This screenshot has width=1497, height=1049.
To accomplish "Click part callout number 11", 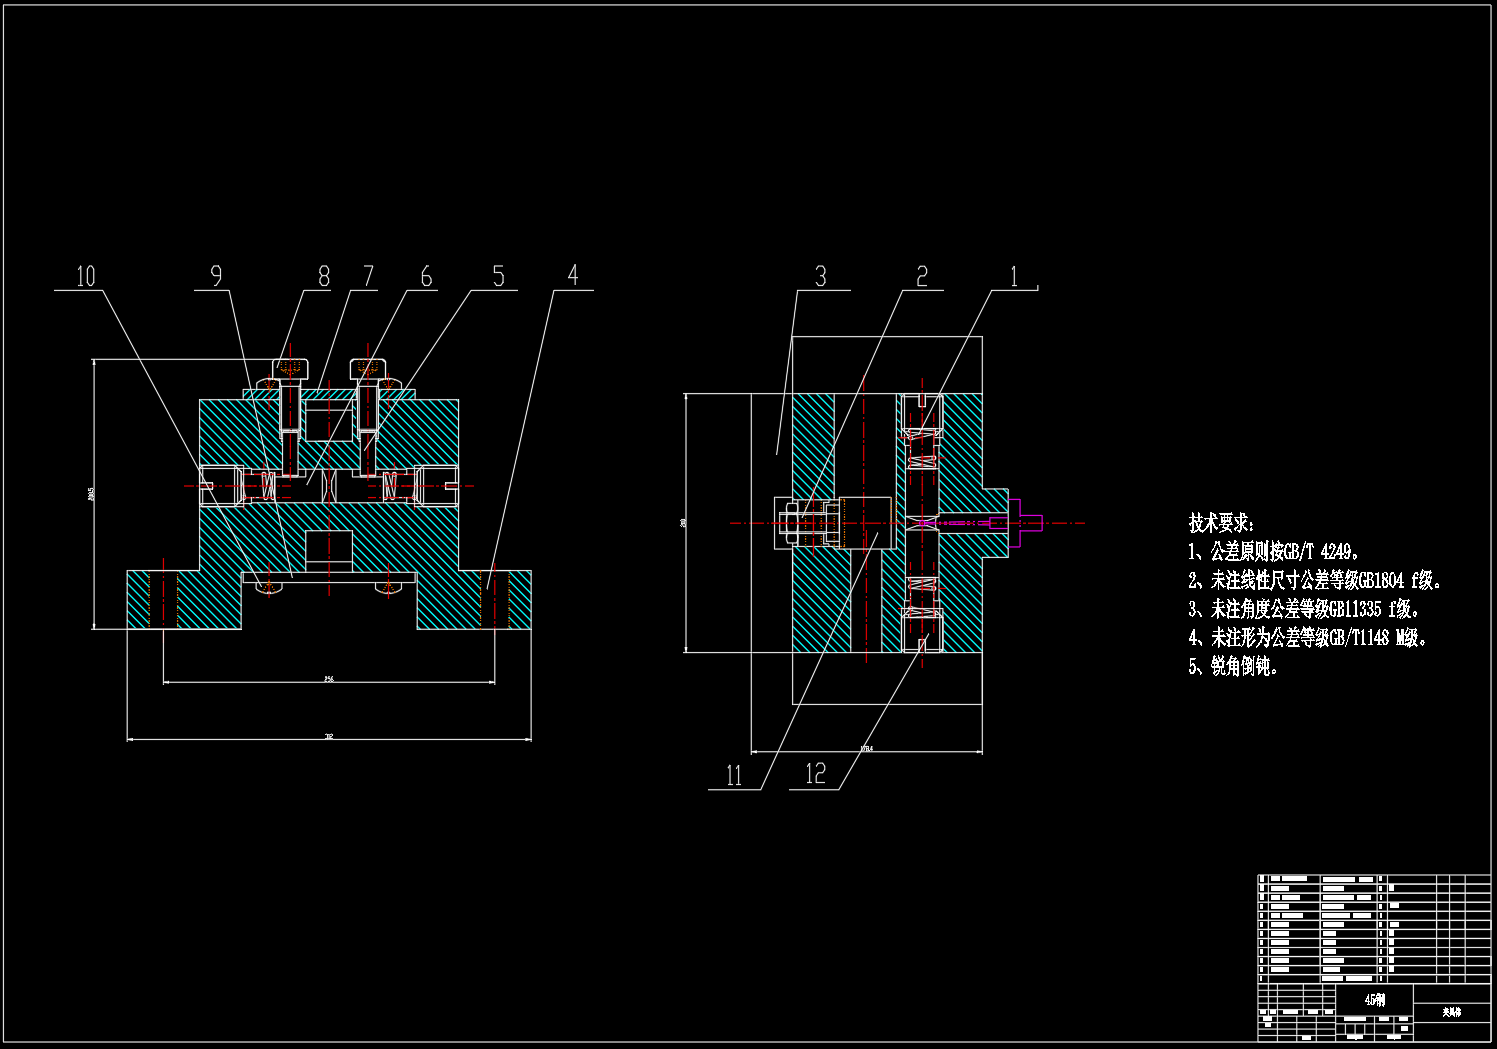I will (735, 775).
